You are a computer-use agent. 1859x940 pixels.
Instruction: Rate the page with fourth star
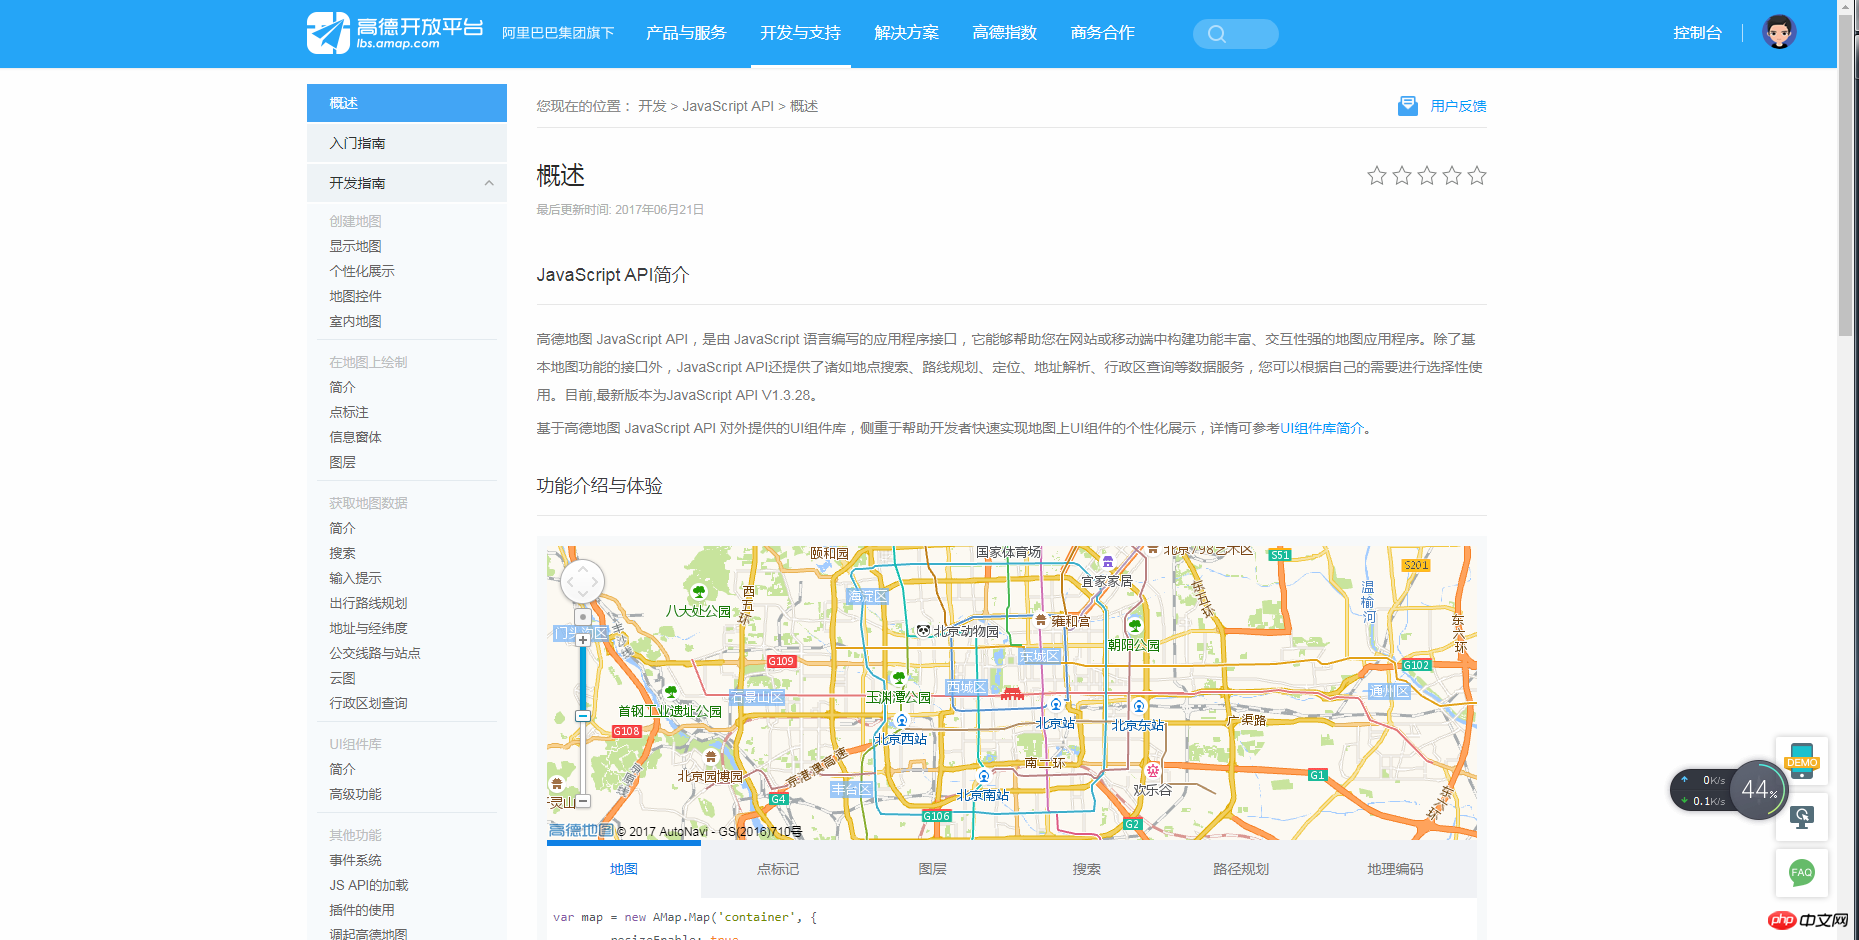(x=1452, y=176)
